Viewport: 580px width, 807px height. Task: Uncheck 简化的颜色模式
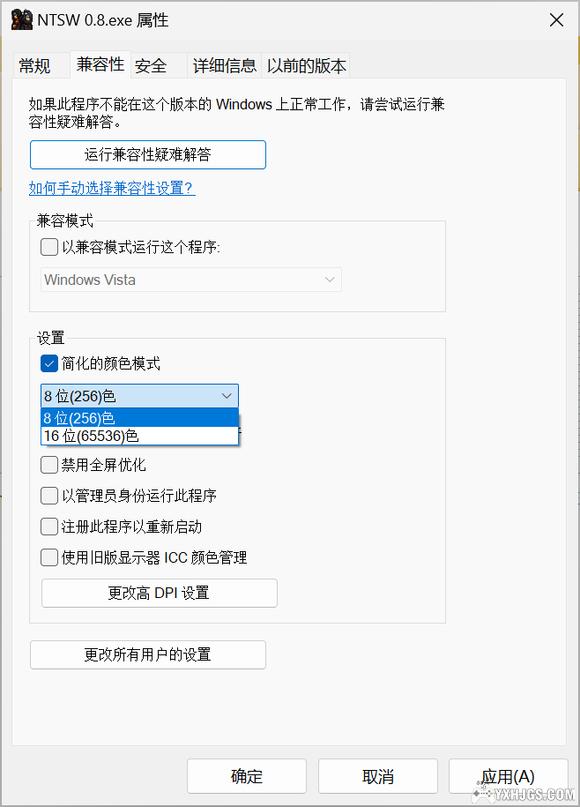pos(49,363)
